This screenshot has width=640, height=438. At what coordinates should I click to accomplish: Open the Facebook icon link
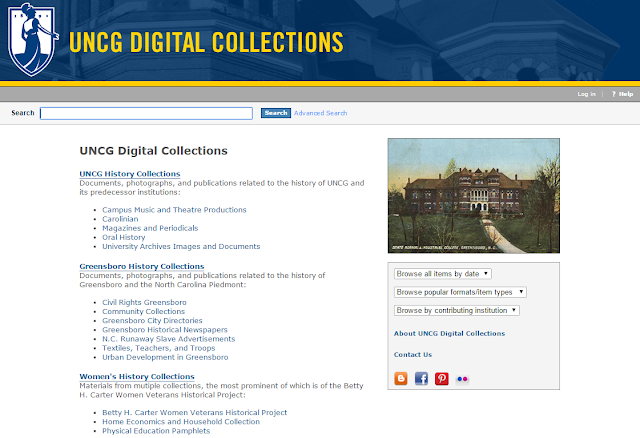click(421, 378)
